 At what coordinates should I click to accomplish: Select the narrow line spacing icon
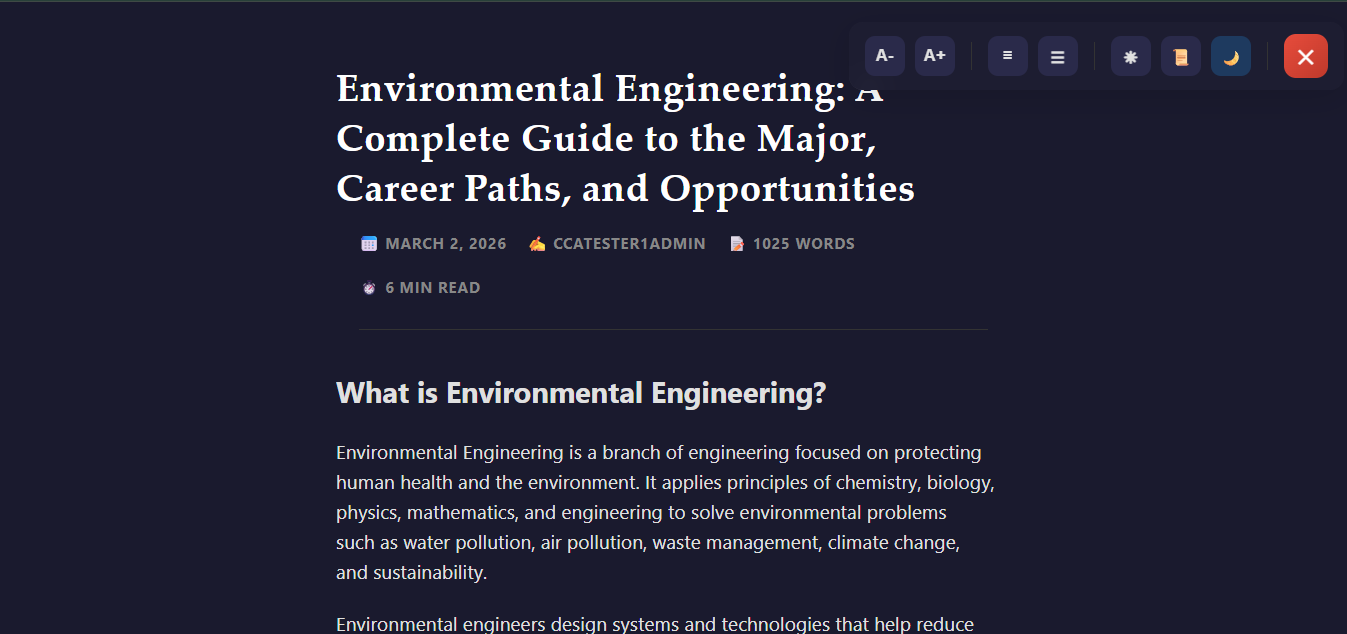(x=1008, y=56)
